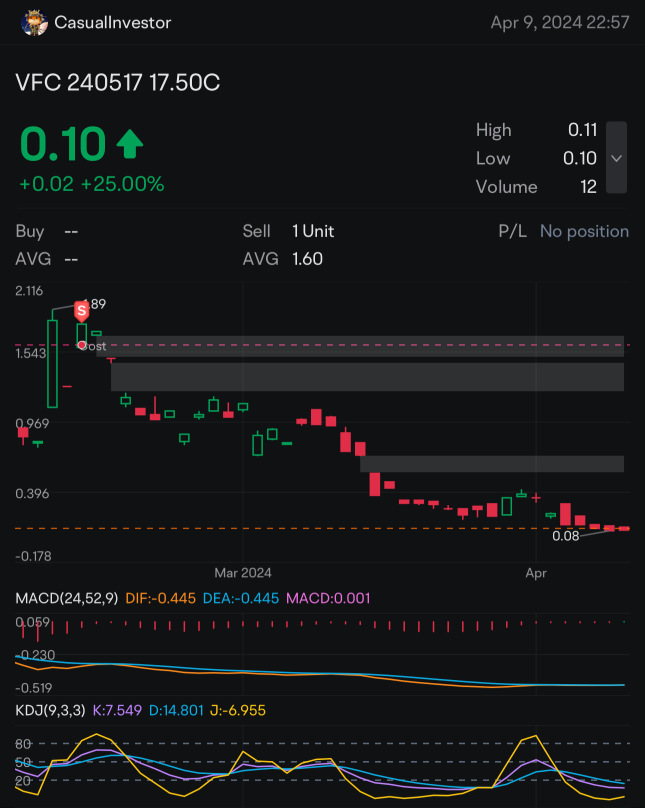Open VFC 240517 17.50C option title
Screen dimensions: 645x808
click(118, 82)
